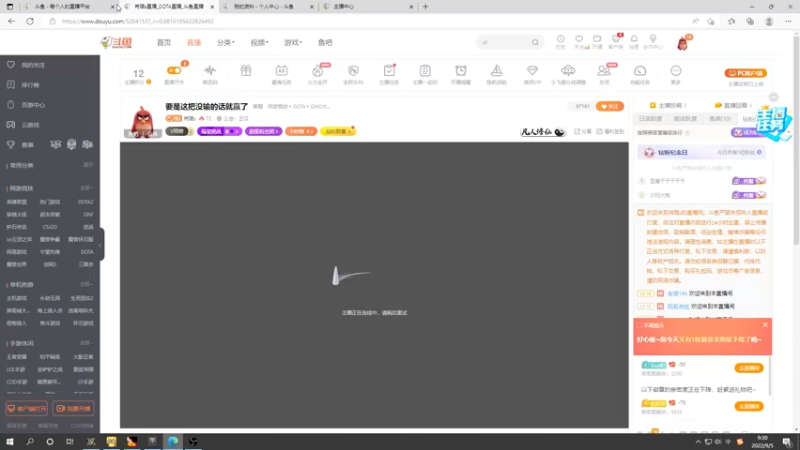Image resolution: width=800 pixels, height=450 pixels.
Task: Expand 全部 next to 网游竞技
Action: [x=86, y=188]
